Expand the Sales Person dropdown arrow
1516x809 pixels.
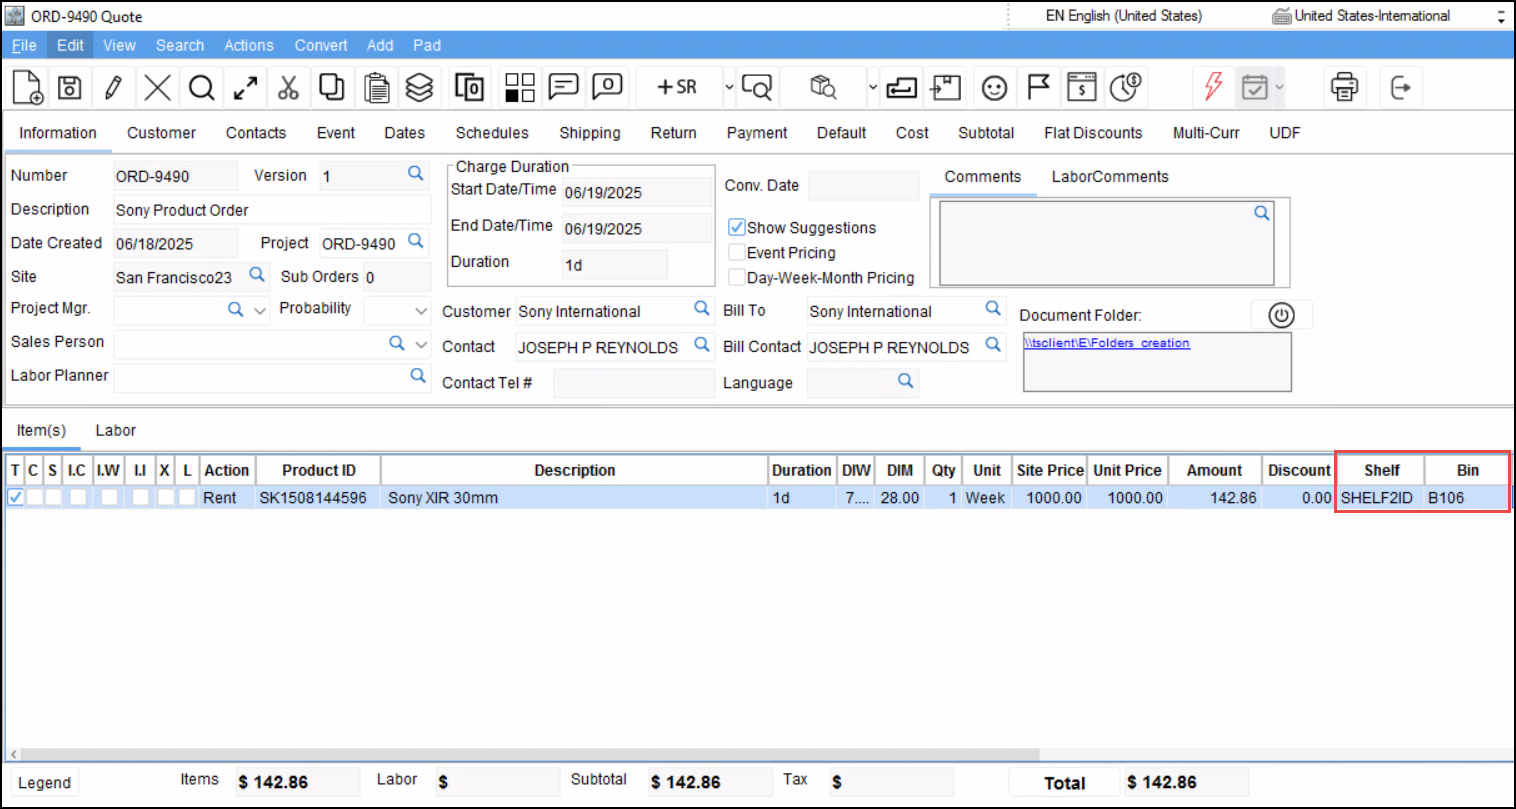pyautogui.click(x=421, y=344)
